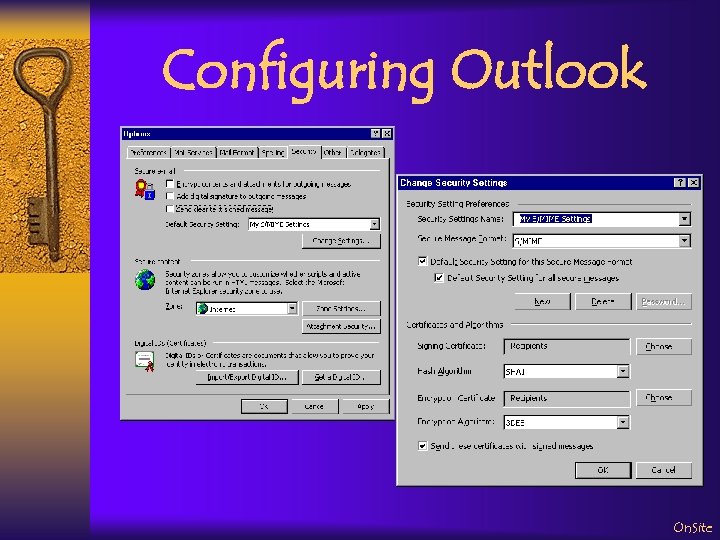Click the Signing Certificate Recipients field
This screenshot has width=720, height=540.
567,347
